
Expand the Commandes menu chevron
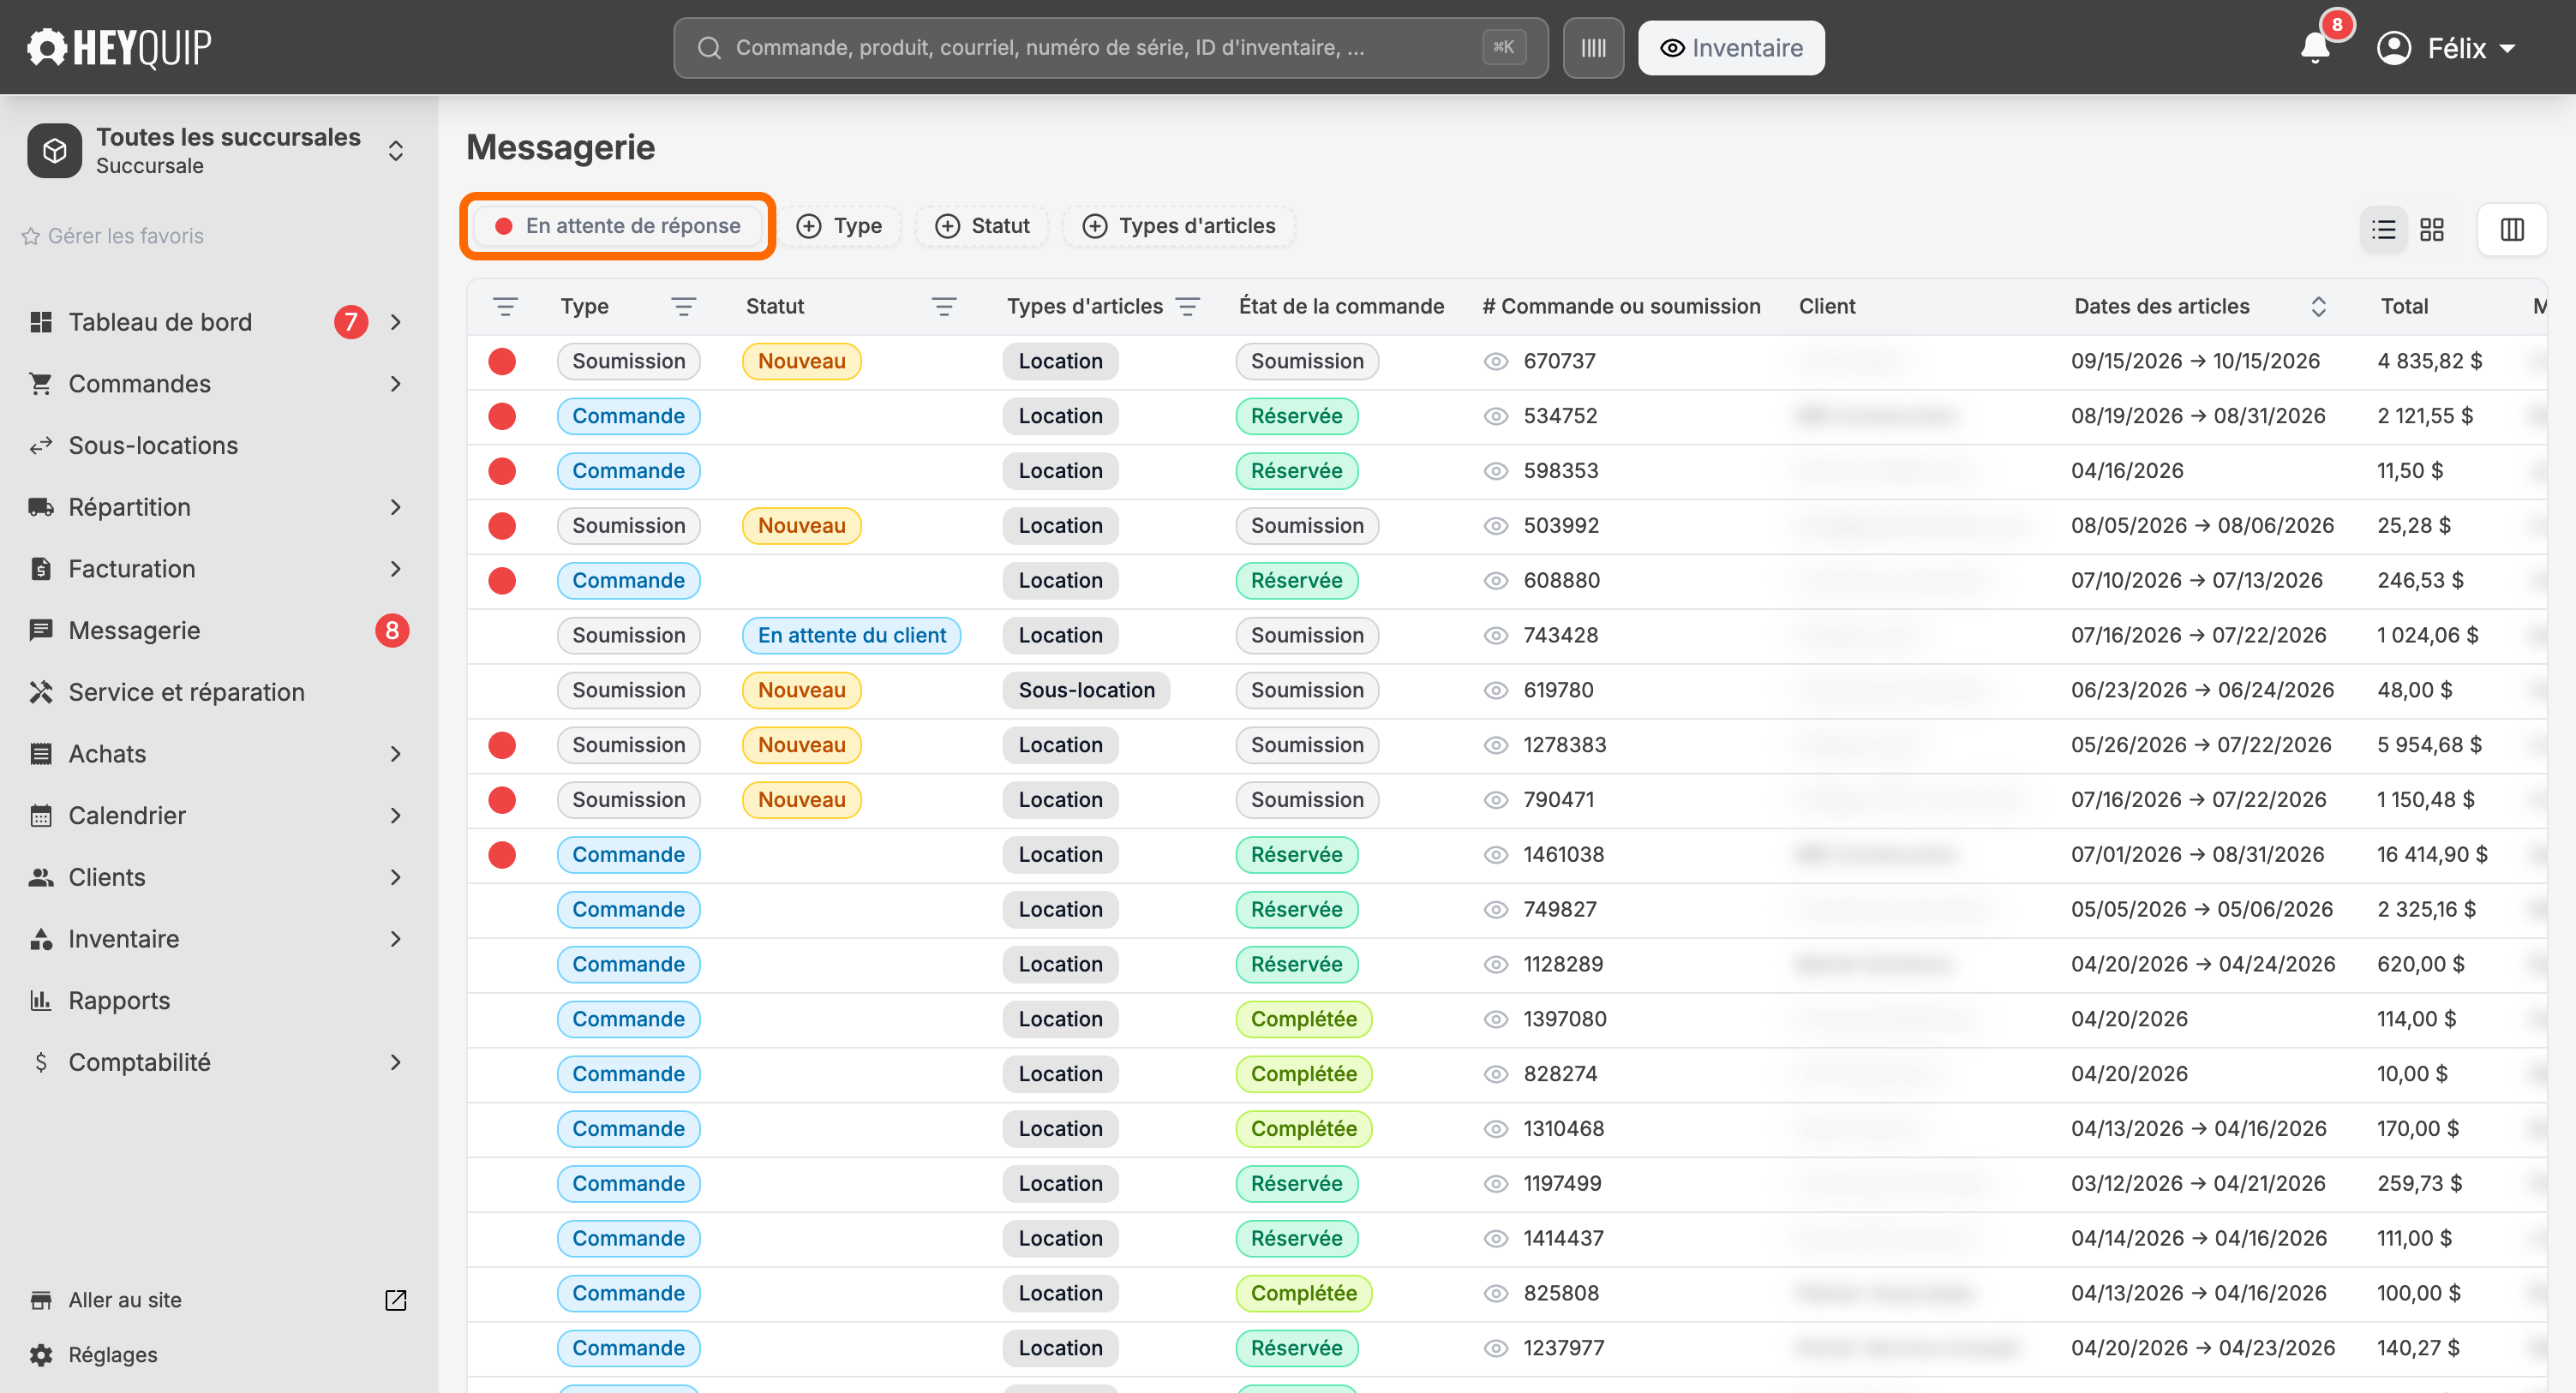(x=396, y=384)
